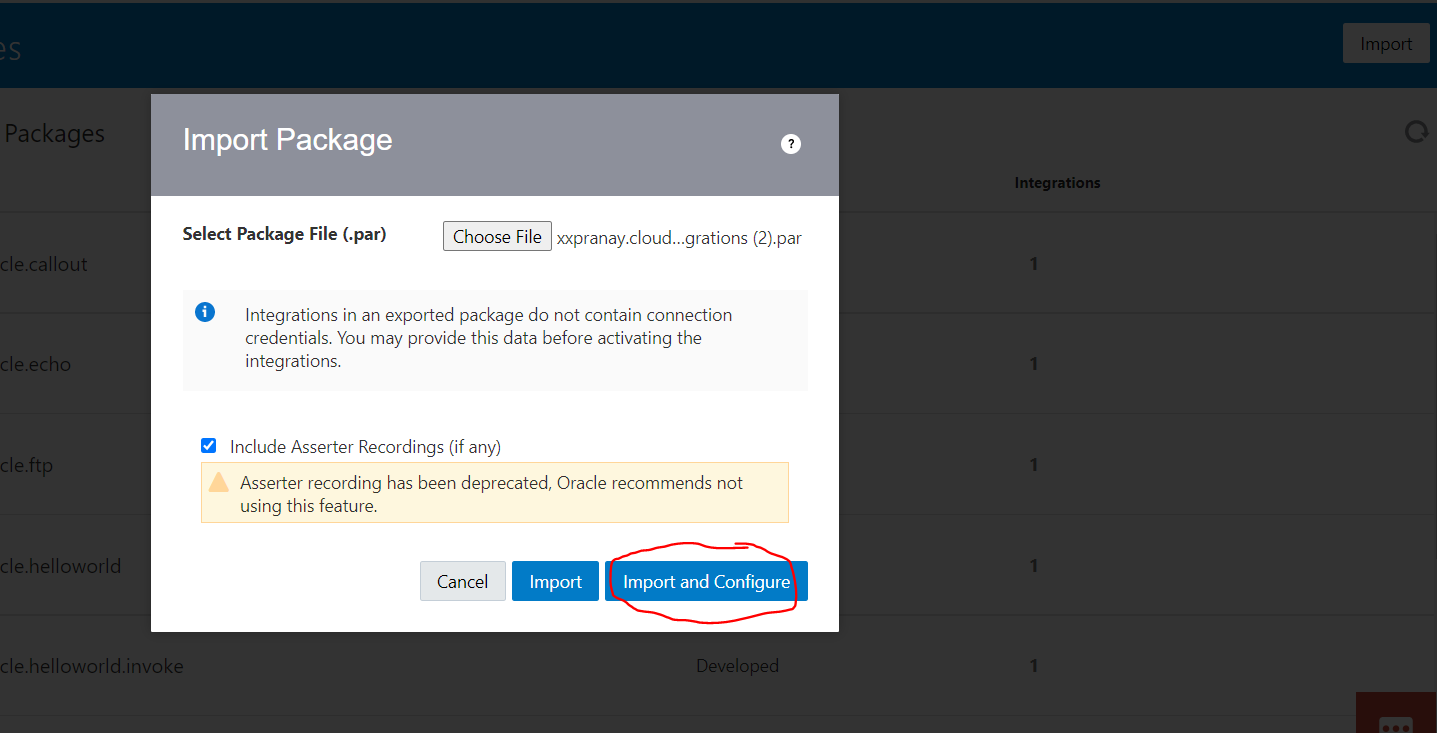Click the deprecation warning triangle icon
Image resolution: width=1437 pixels, height=733 pixels.
[219, 482]
